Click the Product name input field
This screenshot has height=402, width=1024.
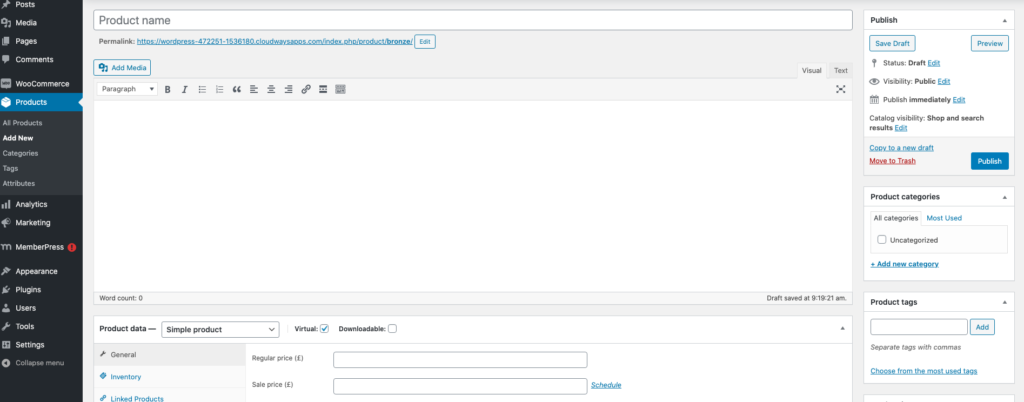[x=473, y=20]
